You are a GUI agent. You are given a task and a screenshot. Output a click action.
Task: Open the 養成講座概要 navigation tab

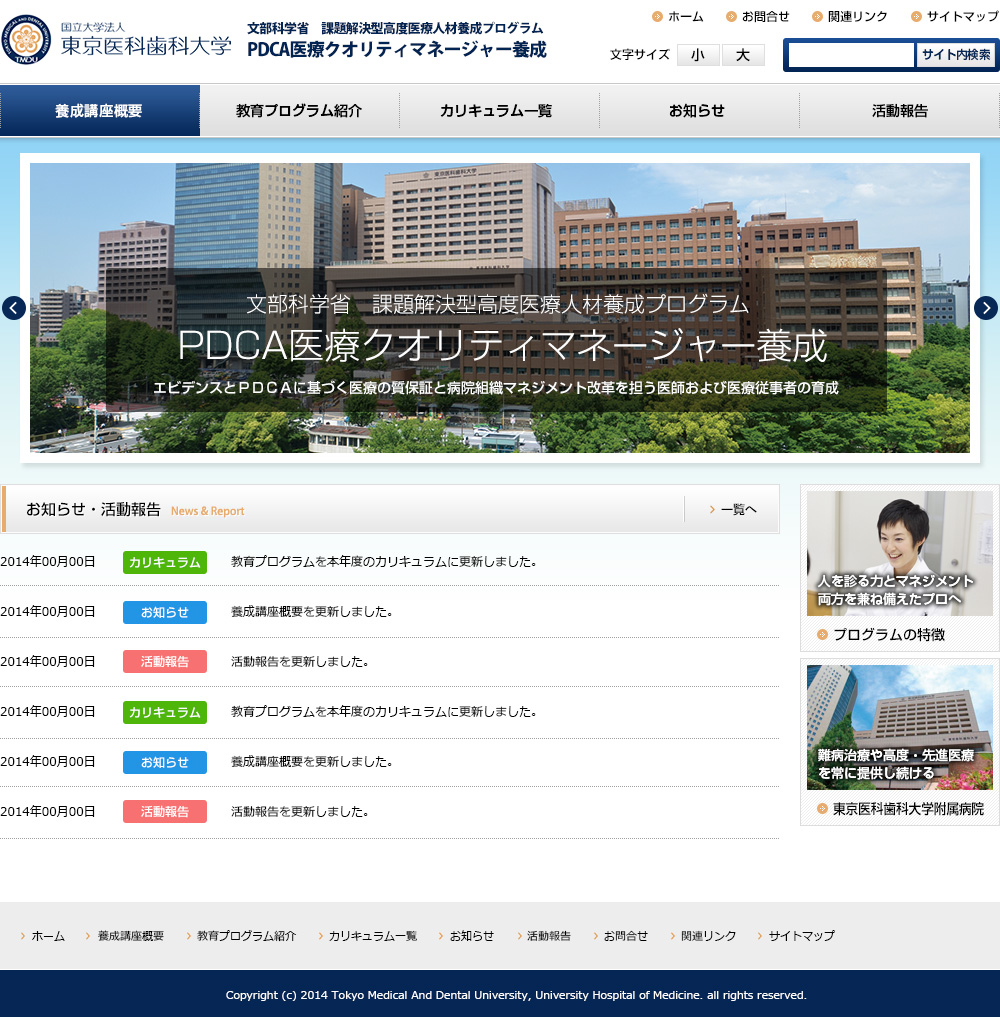point(100,111)
